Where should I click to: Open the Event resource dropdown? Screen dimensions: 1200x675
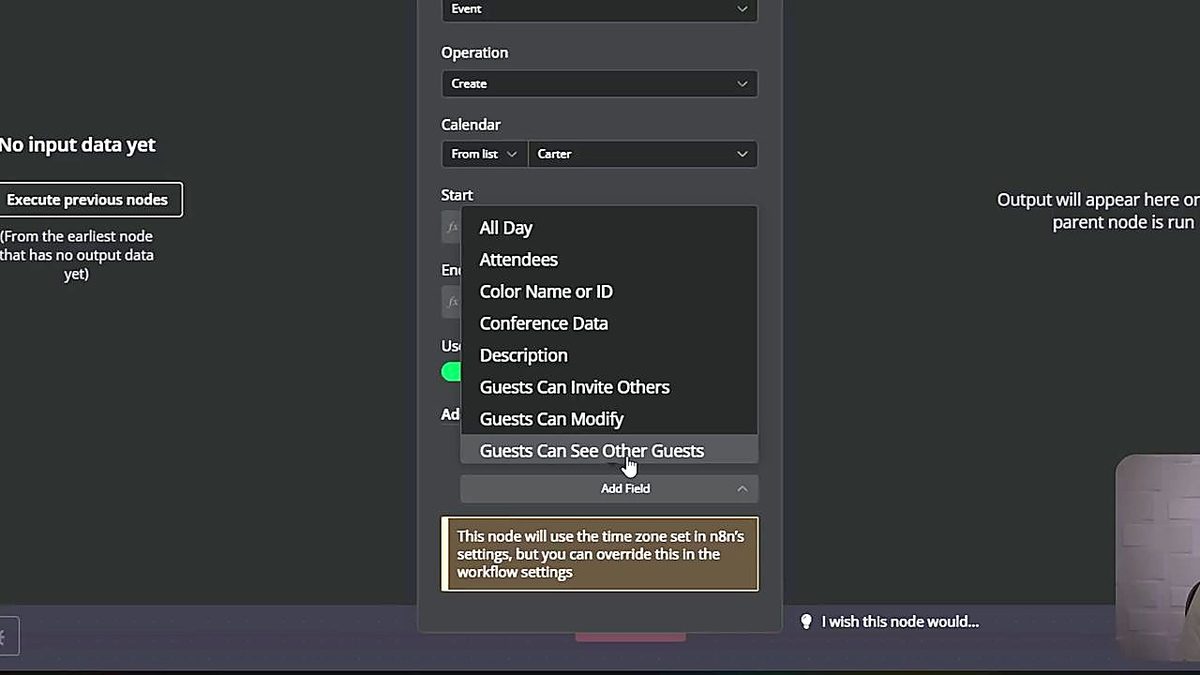[599, 10]
